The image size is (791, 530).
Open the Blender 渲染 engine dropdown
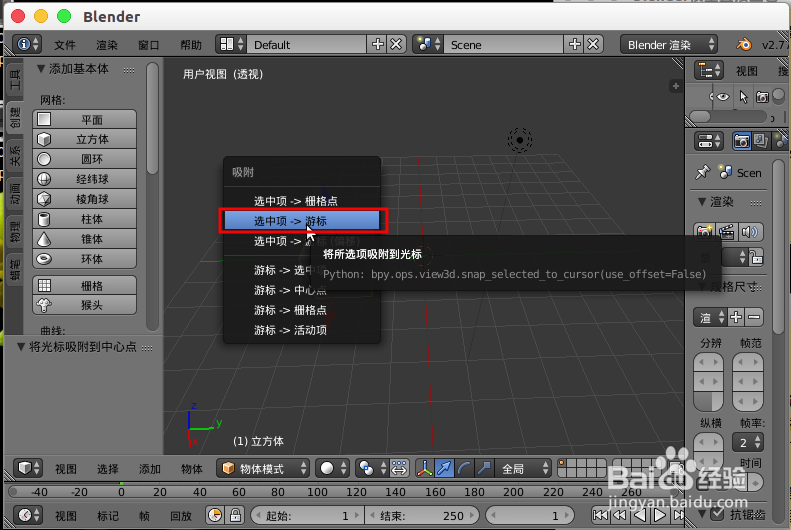point(669,45)
